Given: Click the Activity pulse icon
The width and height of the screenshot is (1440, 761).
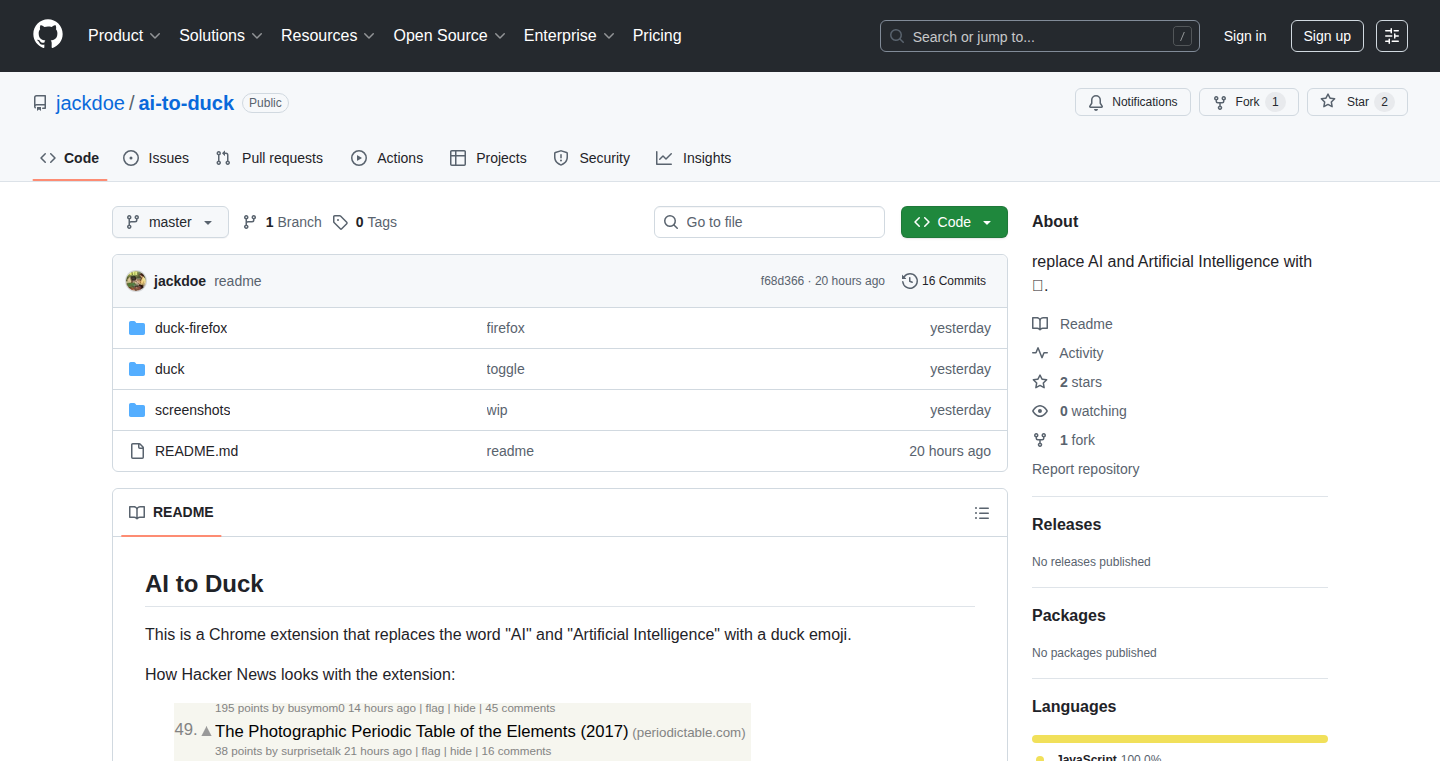Looking at the screenshot, I should pos(1040,353).
